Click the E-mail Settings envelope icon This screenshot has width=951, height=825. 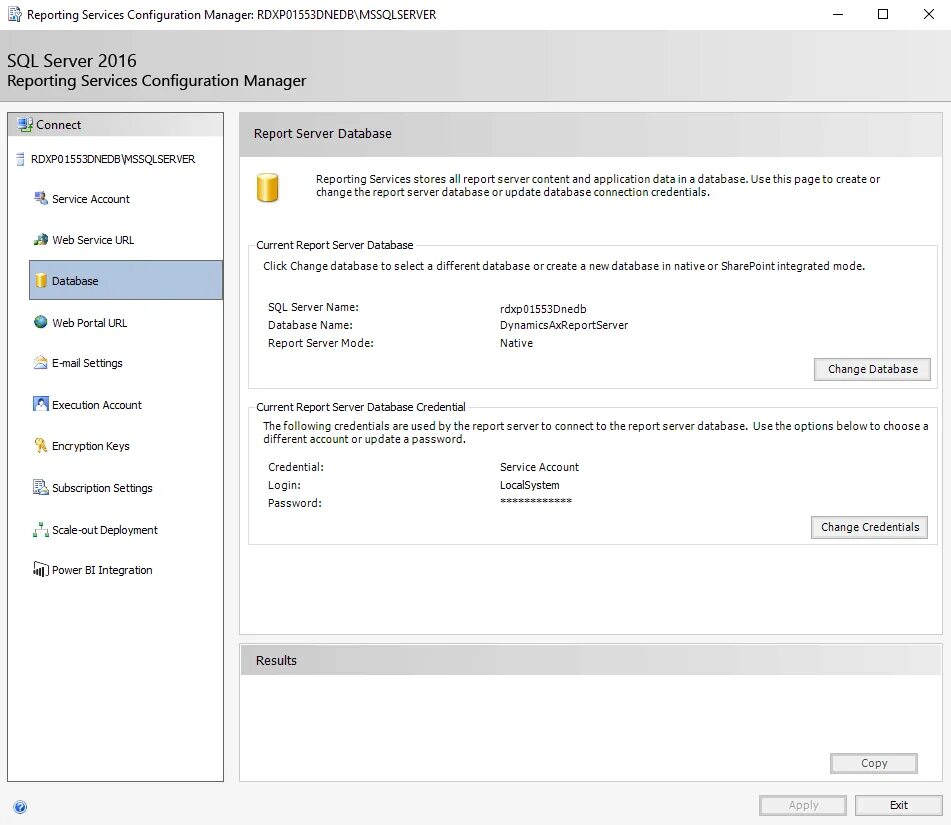(x=41, y=363)
